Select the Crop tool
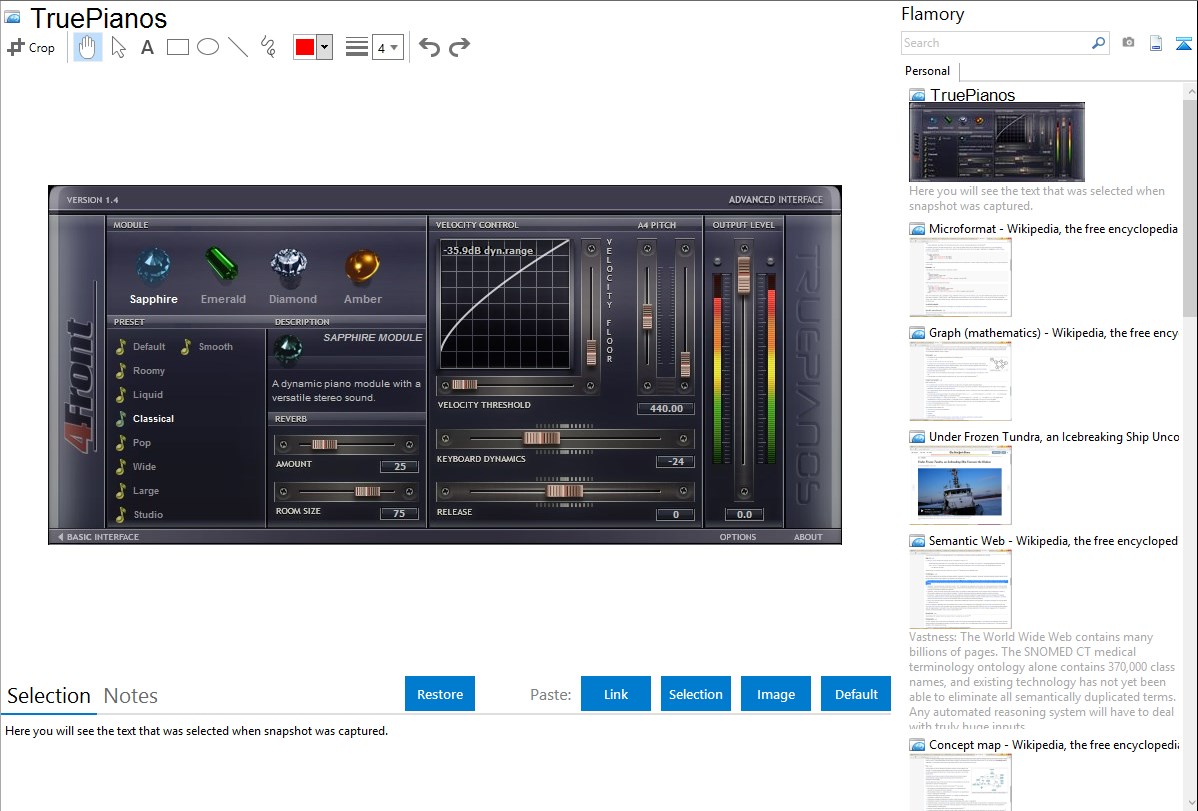 (31, 47)
